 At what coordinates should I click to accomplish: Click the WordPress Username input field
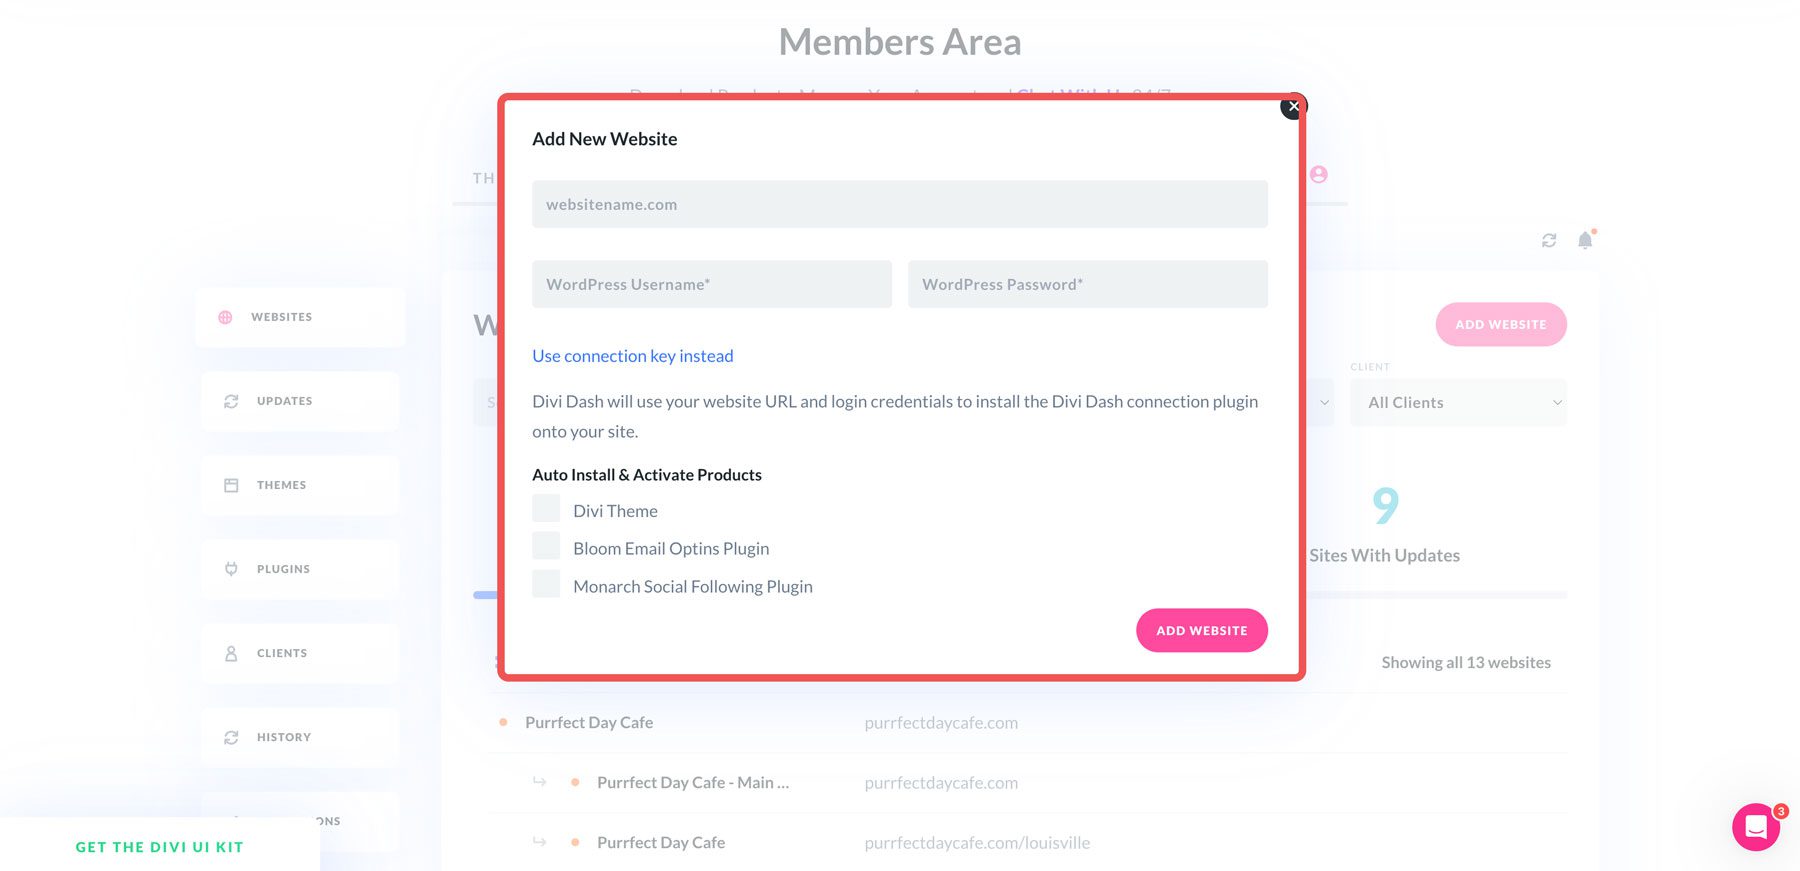[x=711, y=284]
